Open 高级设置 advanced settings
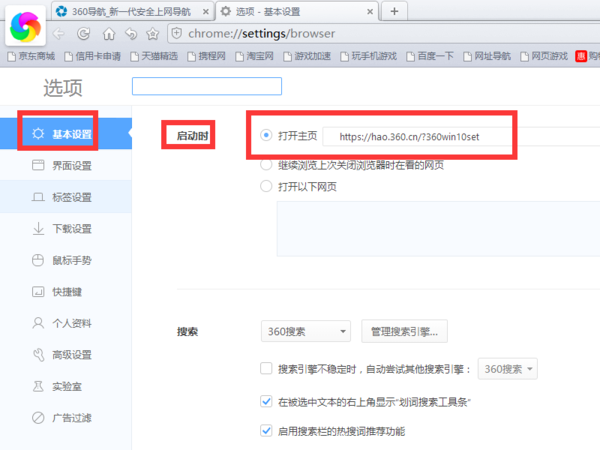600x450 pixels. [71, 354]
